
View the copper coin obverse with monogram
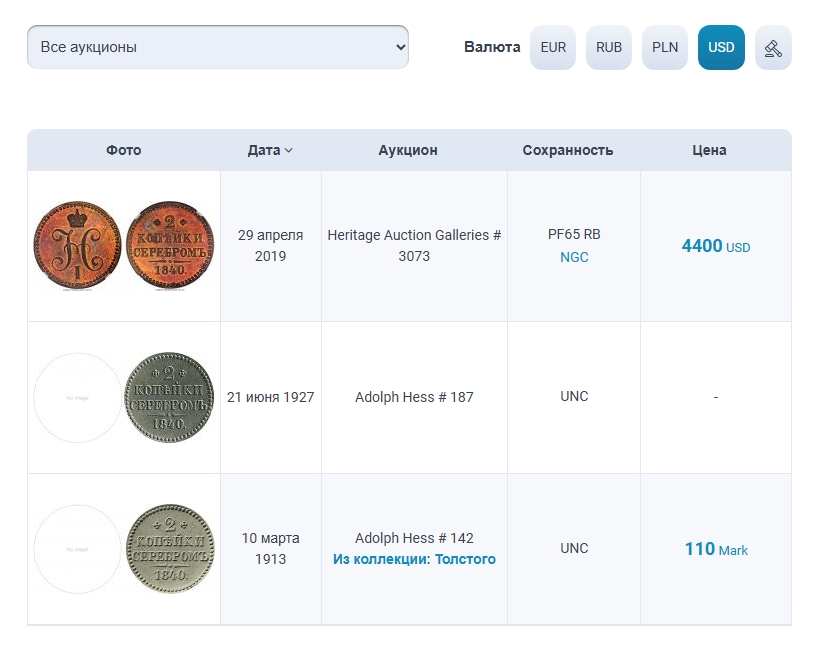click(78, 246)
